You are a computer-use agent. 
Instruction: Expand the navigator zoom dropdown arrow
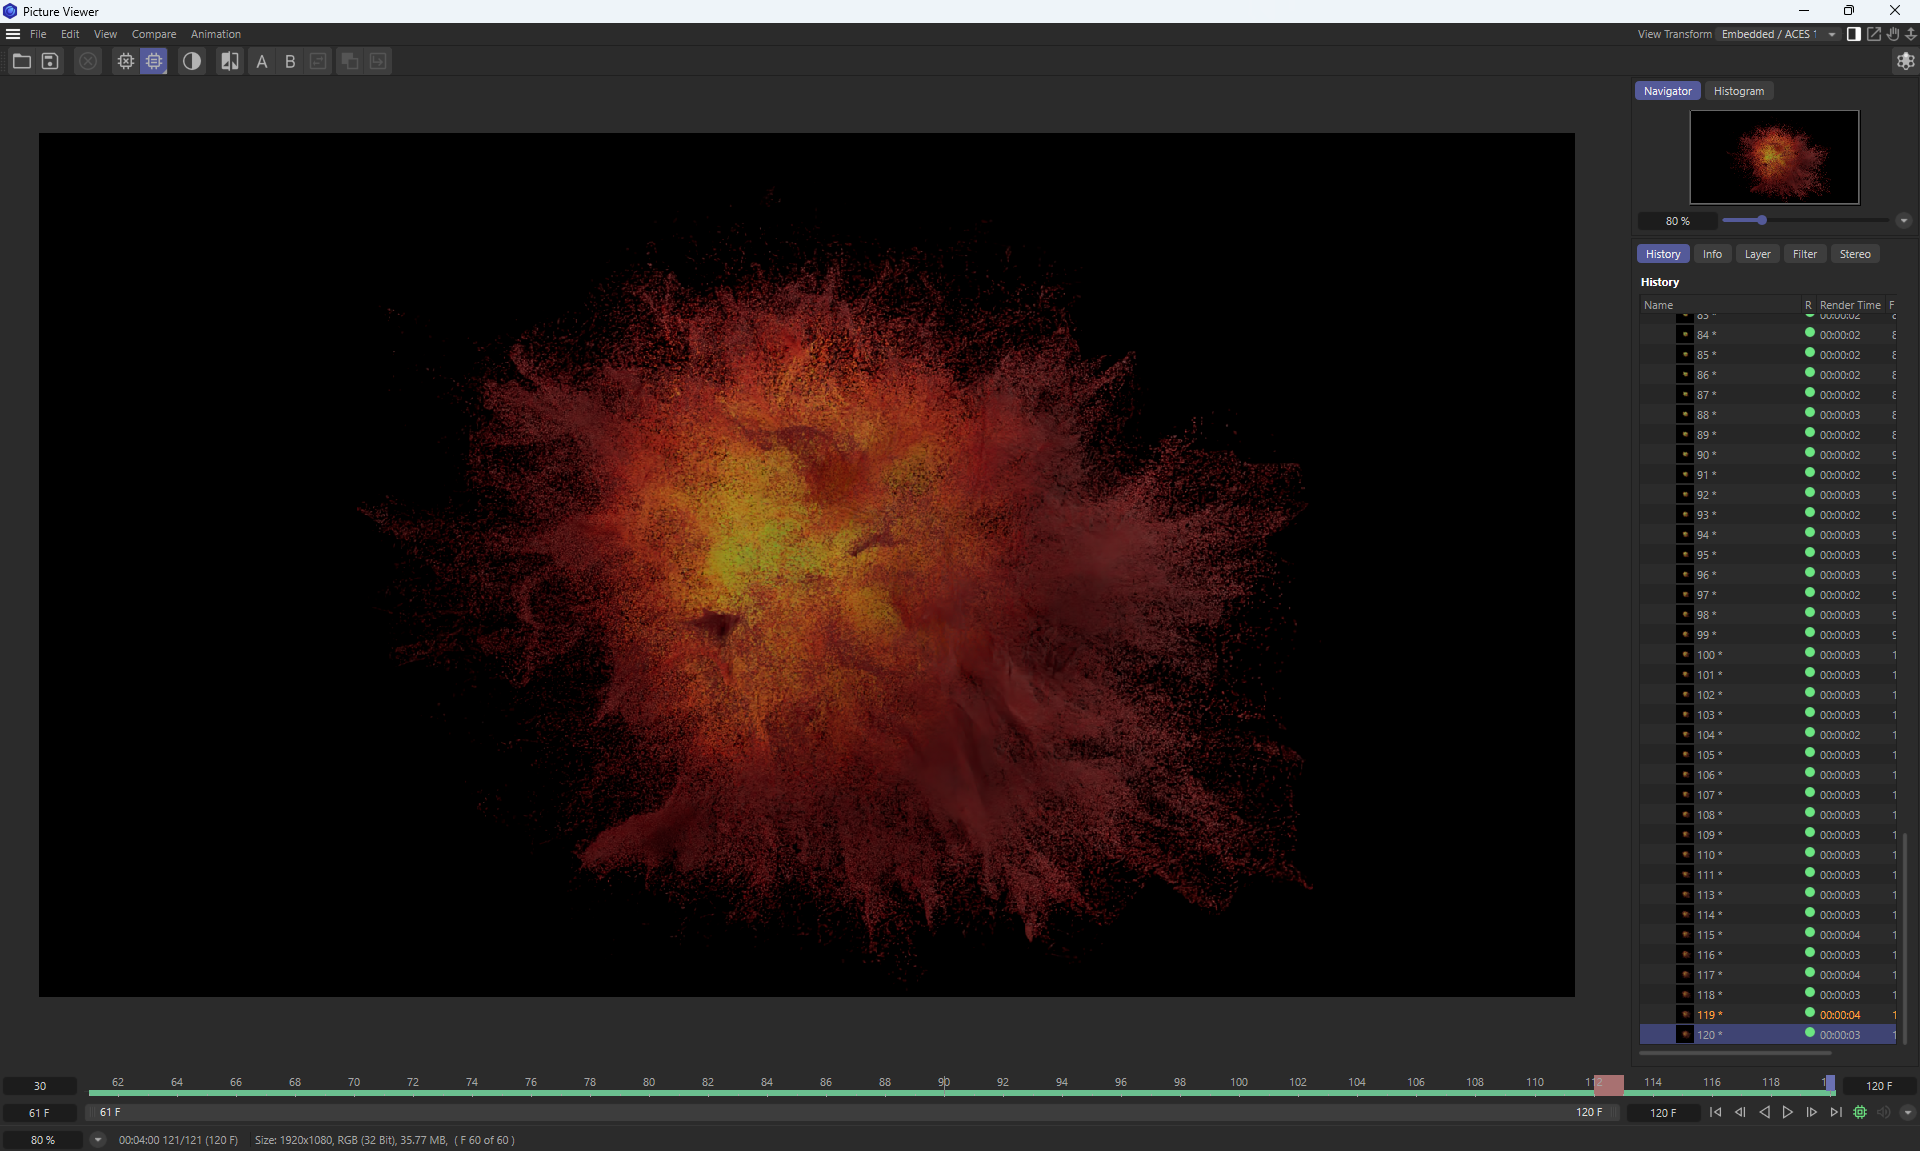(x=1904, y=221)
